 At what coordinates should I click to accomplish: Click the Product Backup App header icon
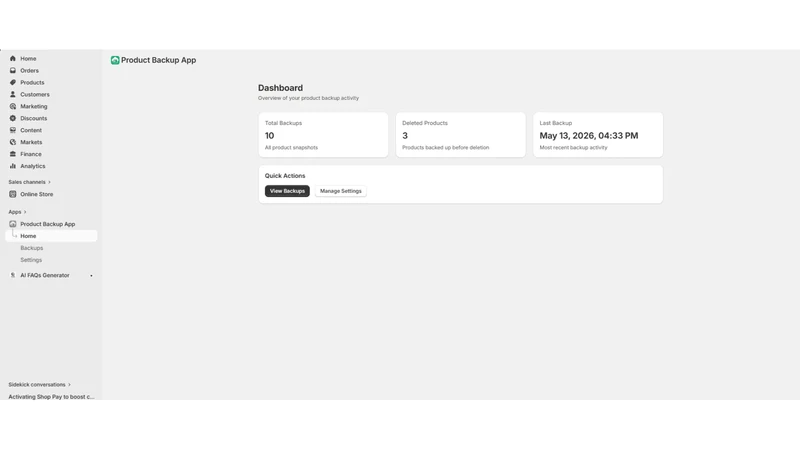[x=115, y=60]
